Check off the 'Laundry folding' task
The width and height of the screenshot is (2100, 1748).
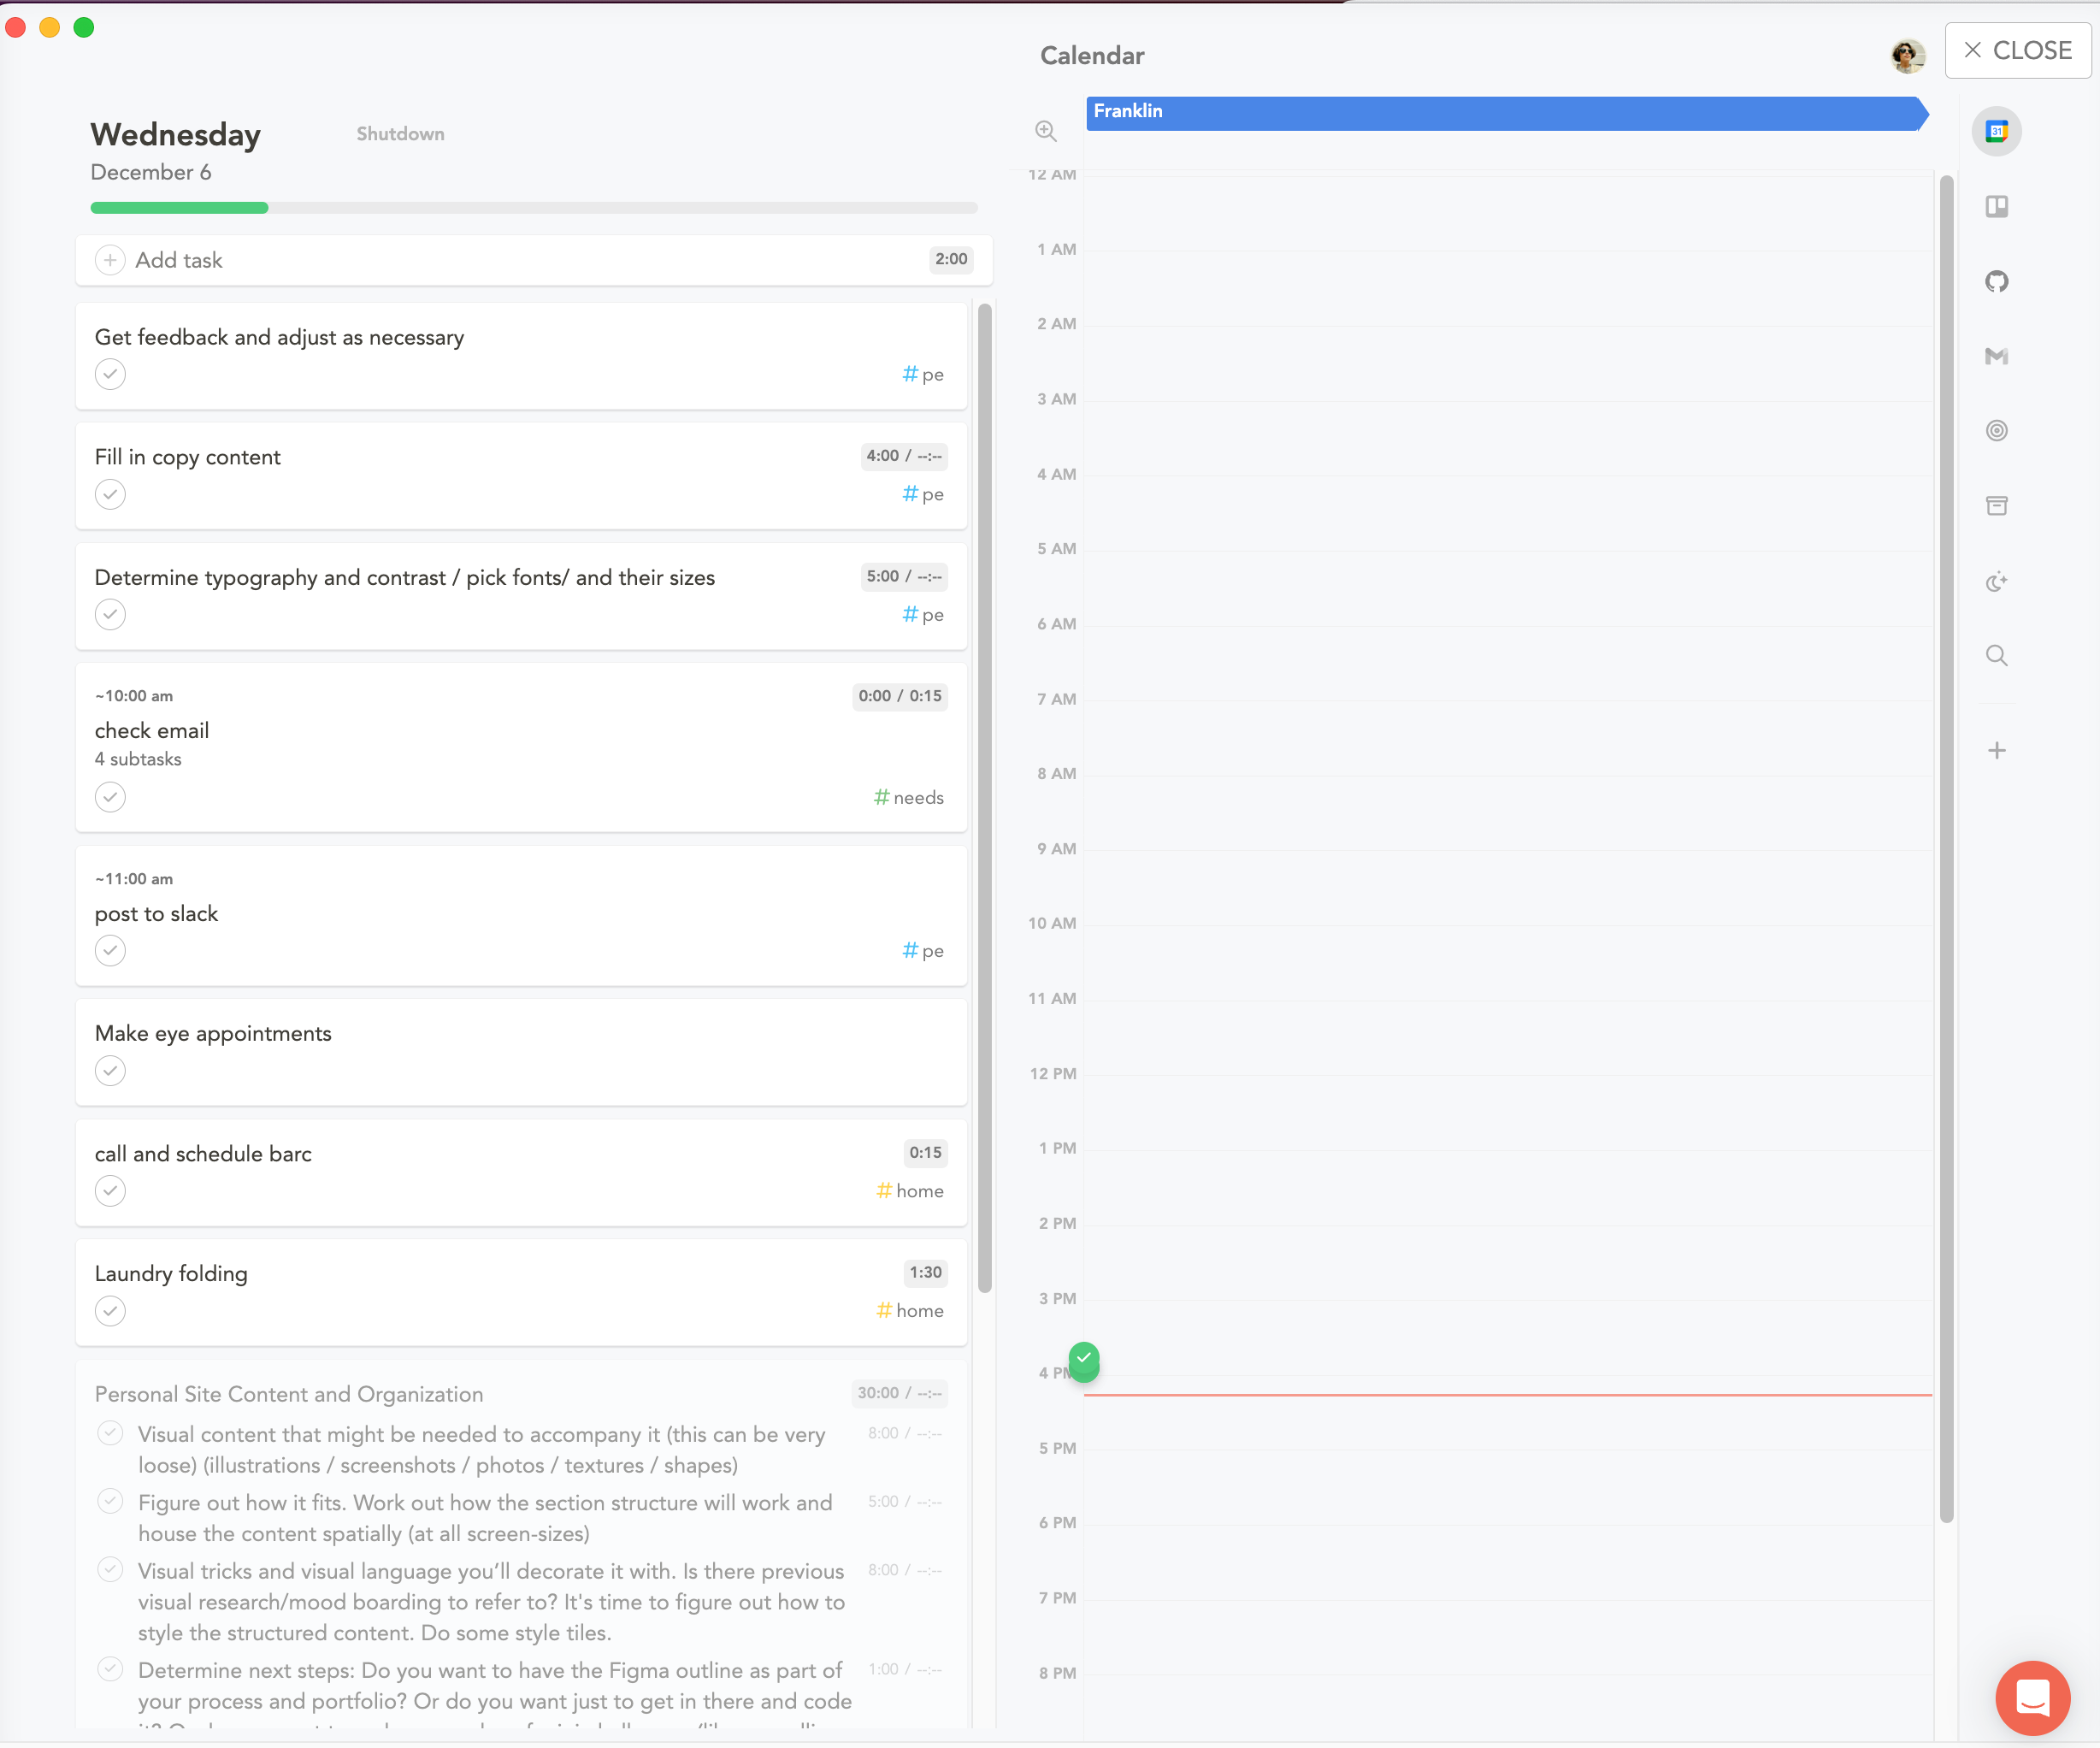[110, 1311]
